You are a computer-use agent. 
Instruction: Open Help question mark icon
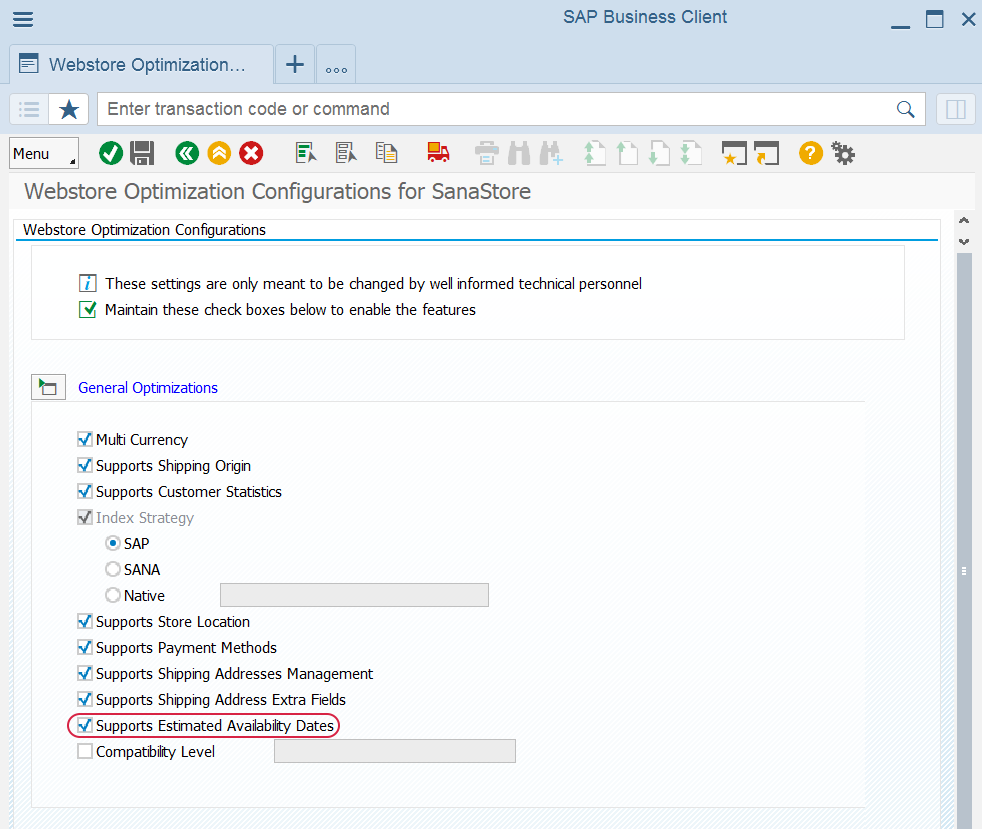[x=810, y=153]
